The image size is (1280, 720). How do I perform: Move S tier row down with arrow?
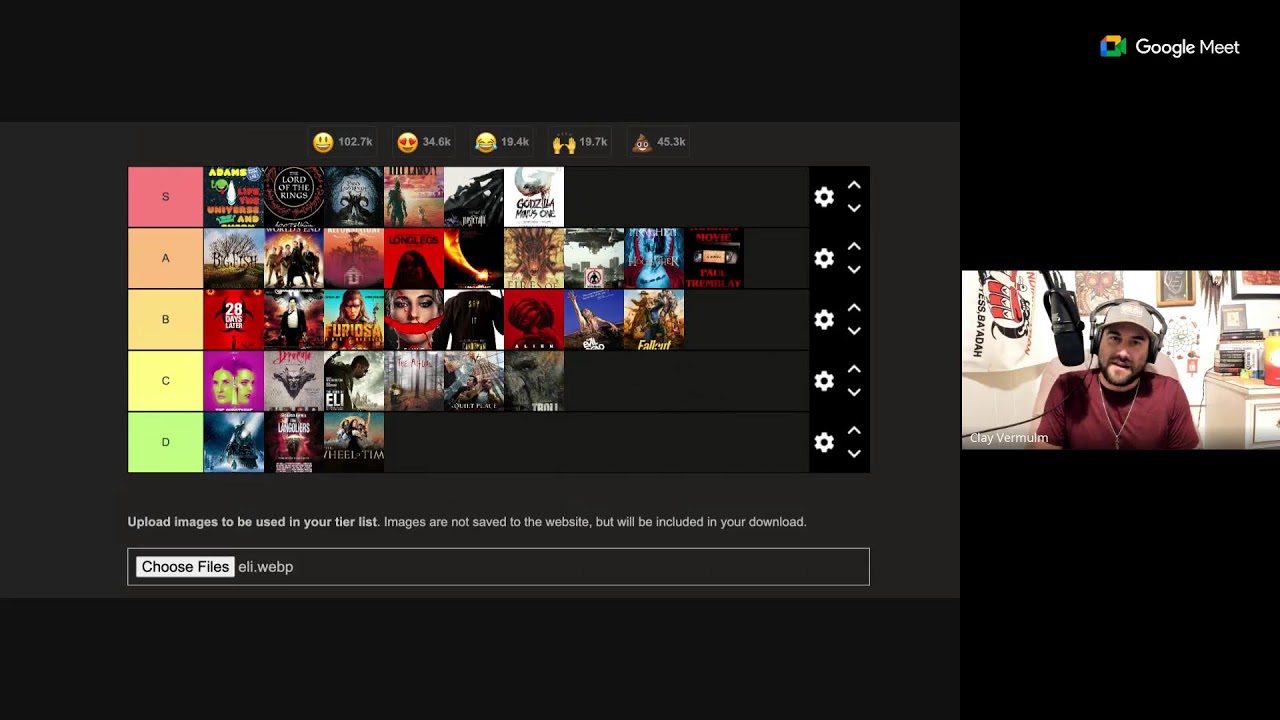pos(854,208)
